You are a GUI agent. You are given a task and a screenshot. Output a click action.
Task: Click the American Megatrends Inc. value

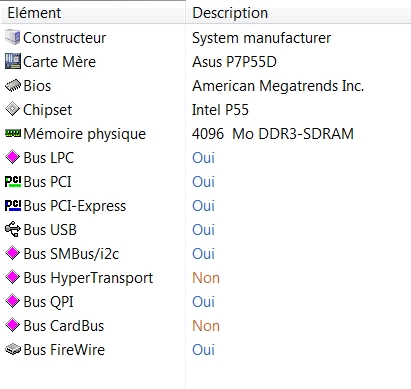point(278,86)
